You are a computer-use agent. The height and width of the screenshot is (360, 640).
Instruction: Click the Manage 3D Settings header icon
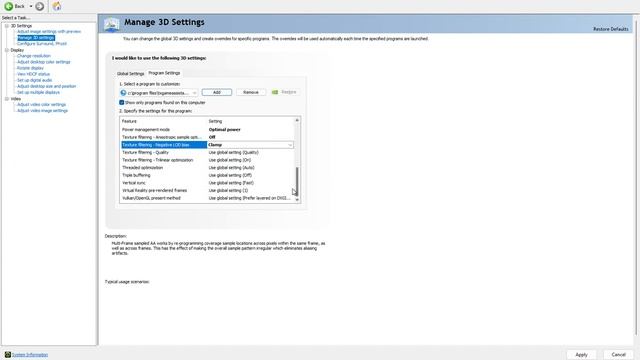(x=111, y=24)
